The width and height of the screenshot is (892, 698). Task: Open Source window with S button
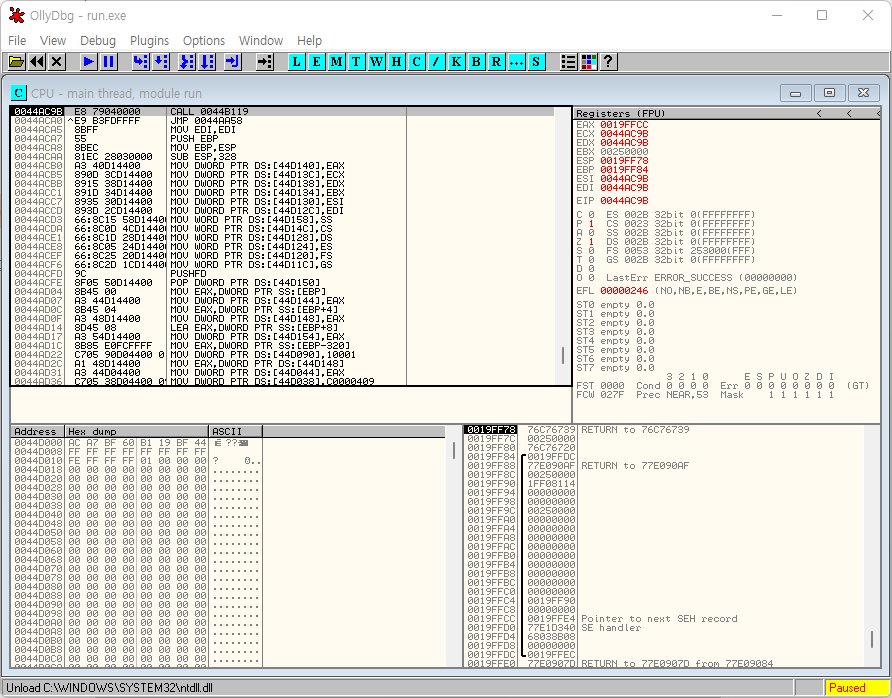pyautogui.click(x=536, y=61)
